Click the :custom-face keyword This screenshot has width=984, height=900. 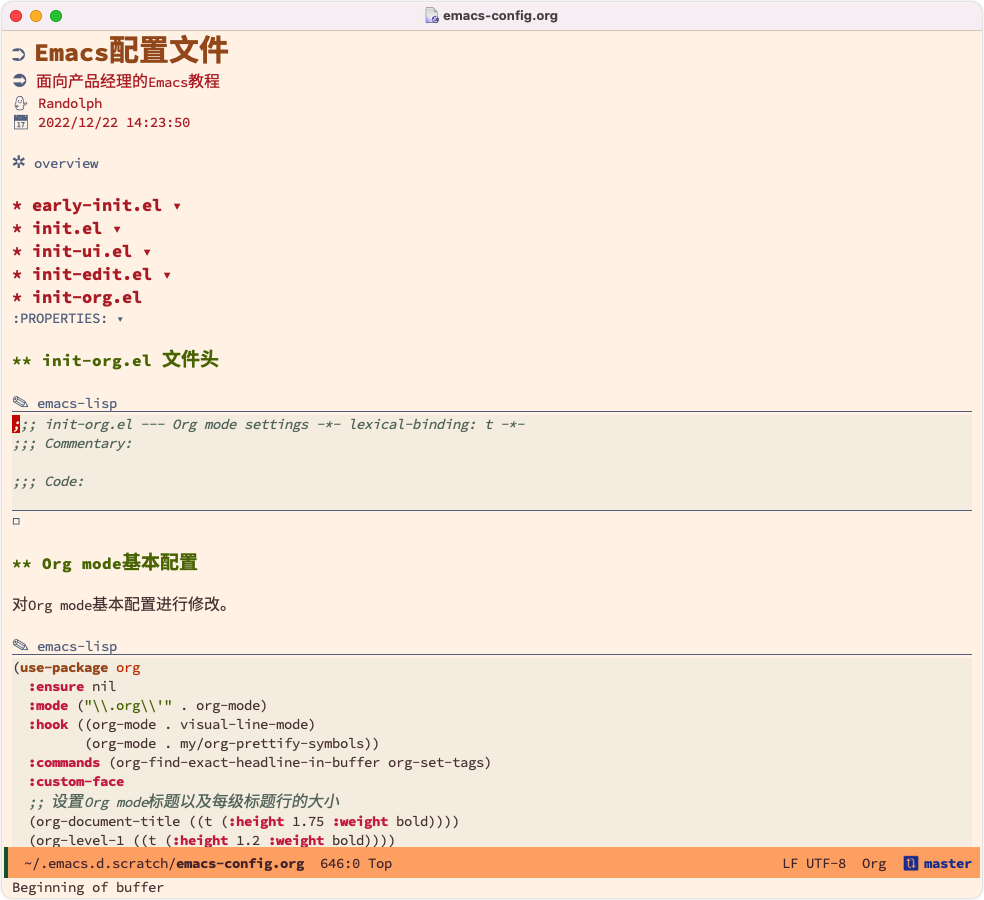[x=77, y=781]
